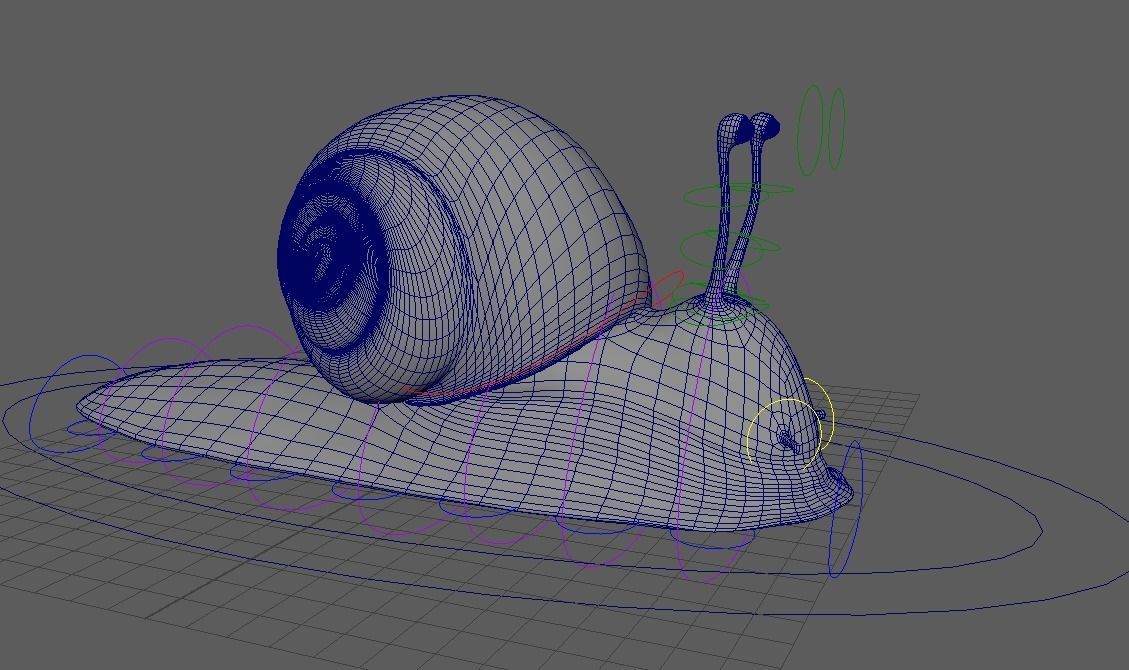The height and width of the screenshot is (670, 1129).
Task: Select the red curve control under the shell
Action: tap(544, 335)
